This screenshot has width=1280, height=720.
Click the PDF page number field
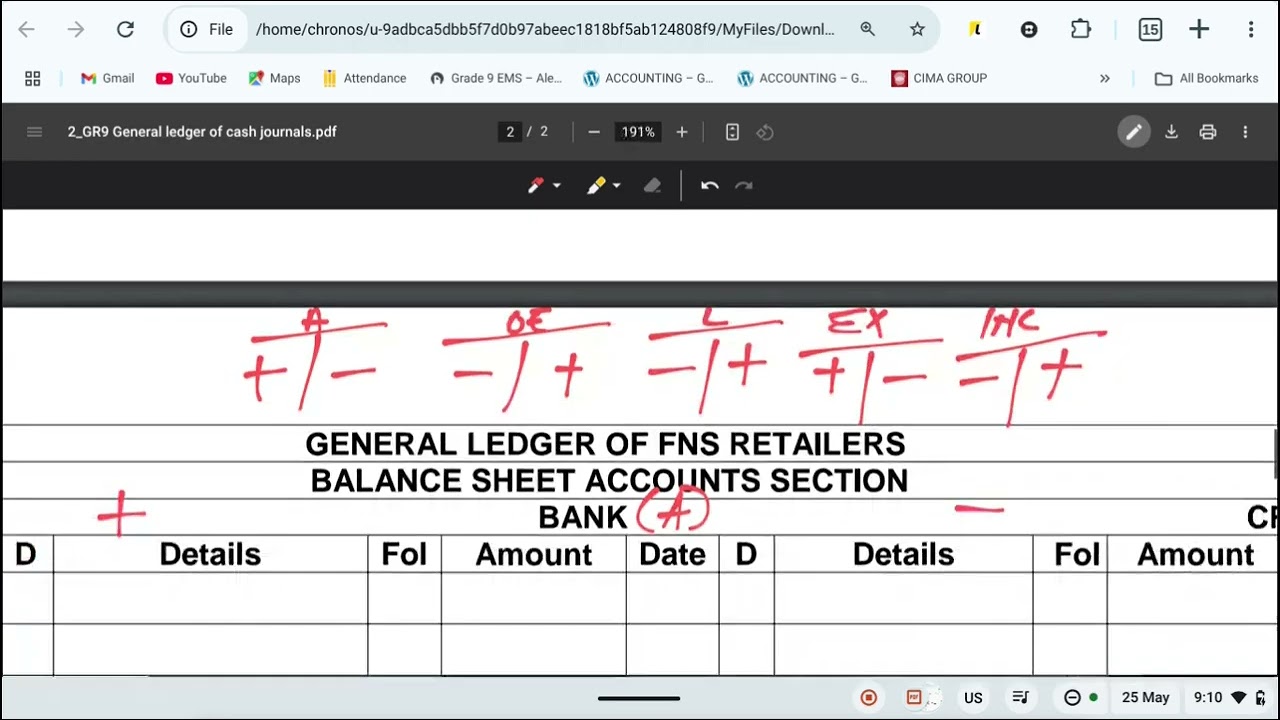click(x=510, y=132)
